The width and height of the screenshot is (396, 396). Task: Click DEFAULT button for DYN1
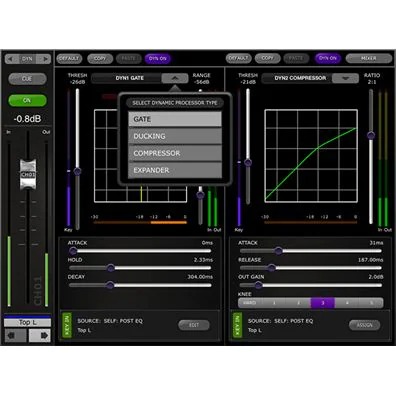point(69,59)
